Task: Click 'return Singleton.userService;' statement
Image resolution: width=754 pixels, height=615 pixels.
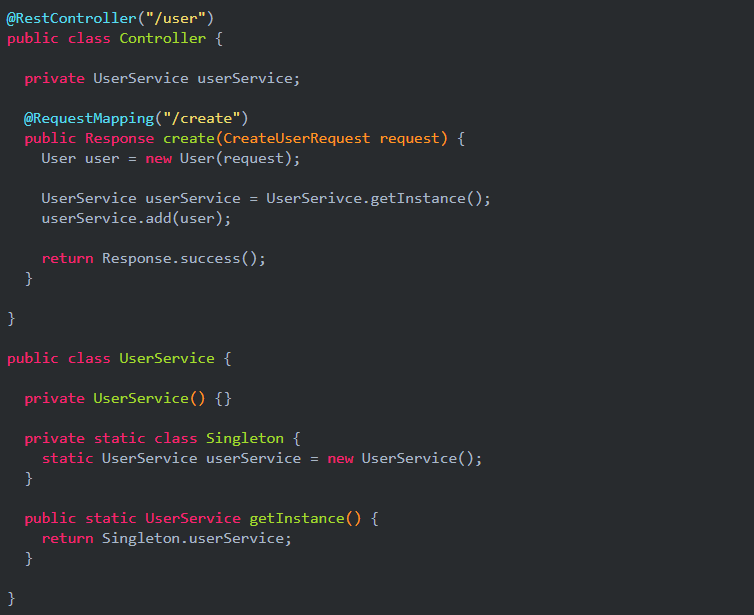Action: click(x=166, y=539)
